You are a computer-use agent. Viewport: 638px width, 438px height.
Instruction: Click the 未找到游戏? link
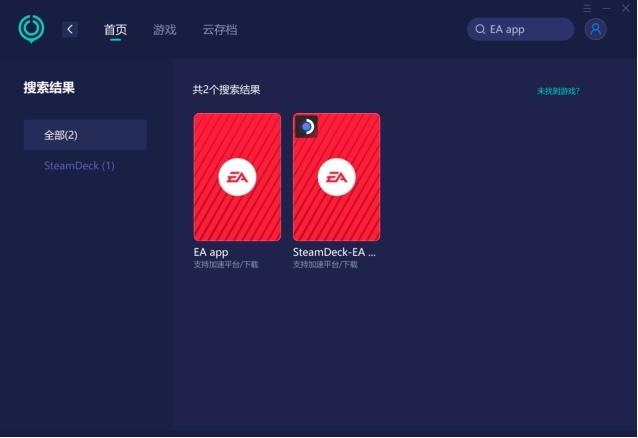[x=558, y=91]
